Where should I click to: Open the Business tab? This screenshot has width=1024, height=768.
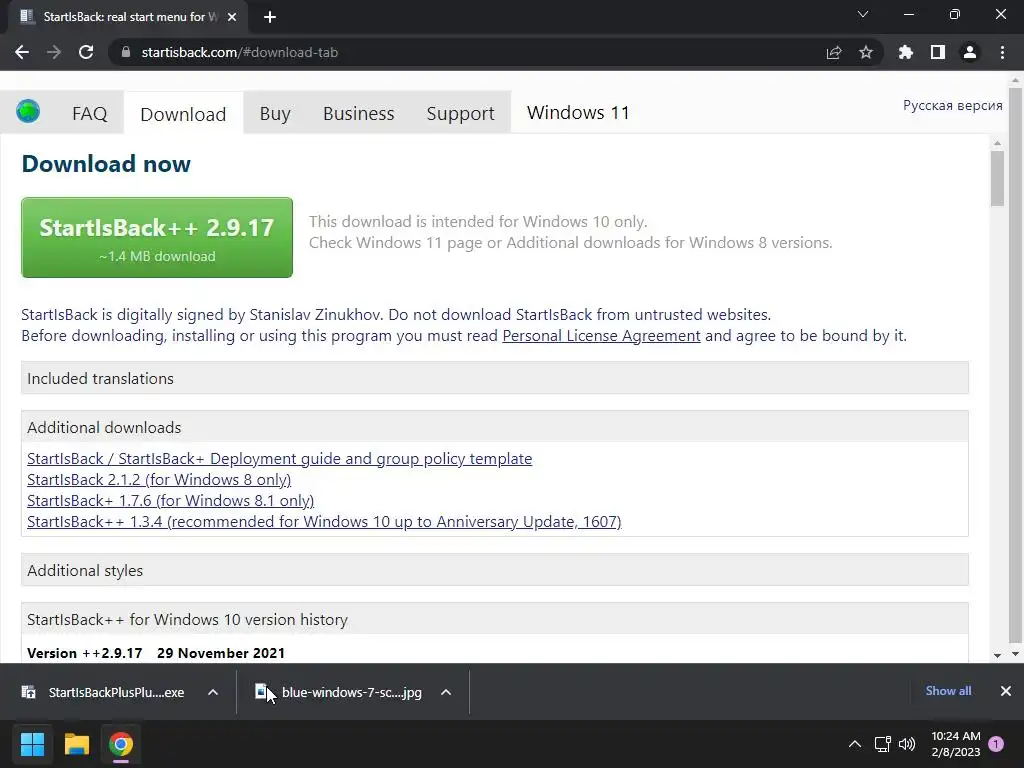coord(359,114)
